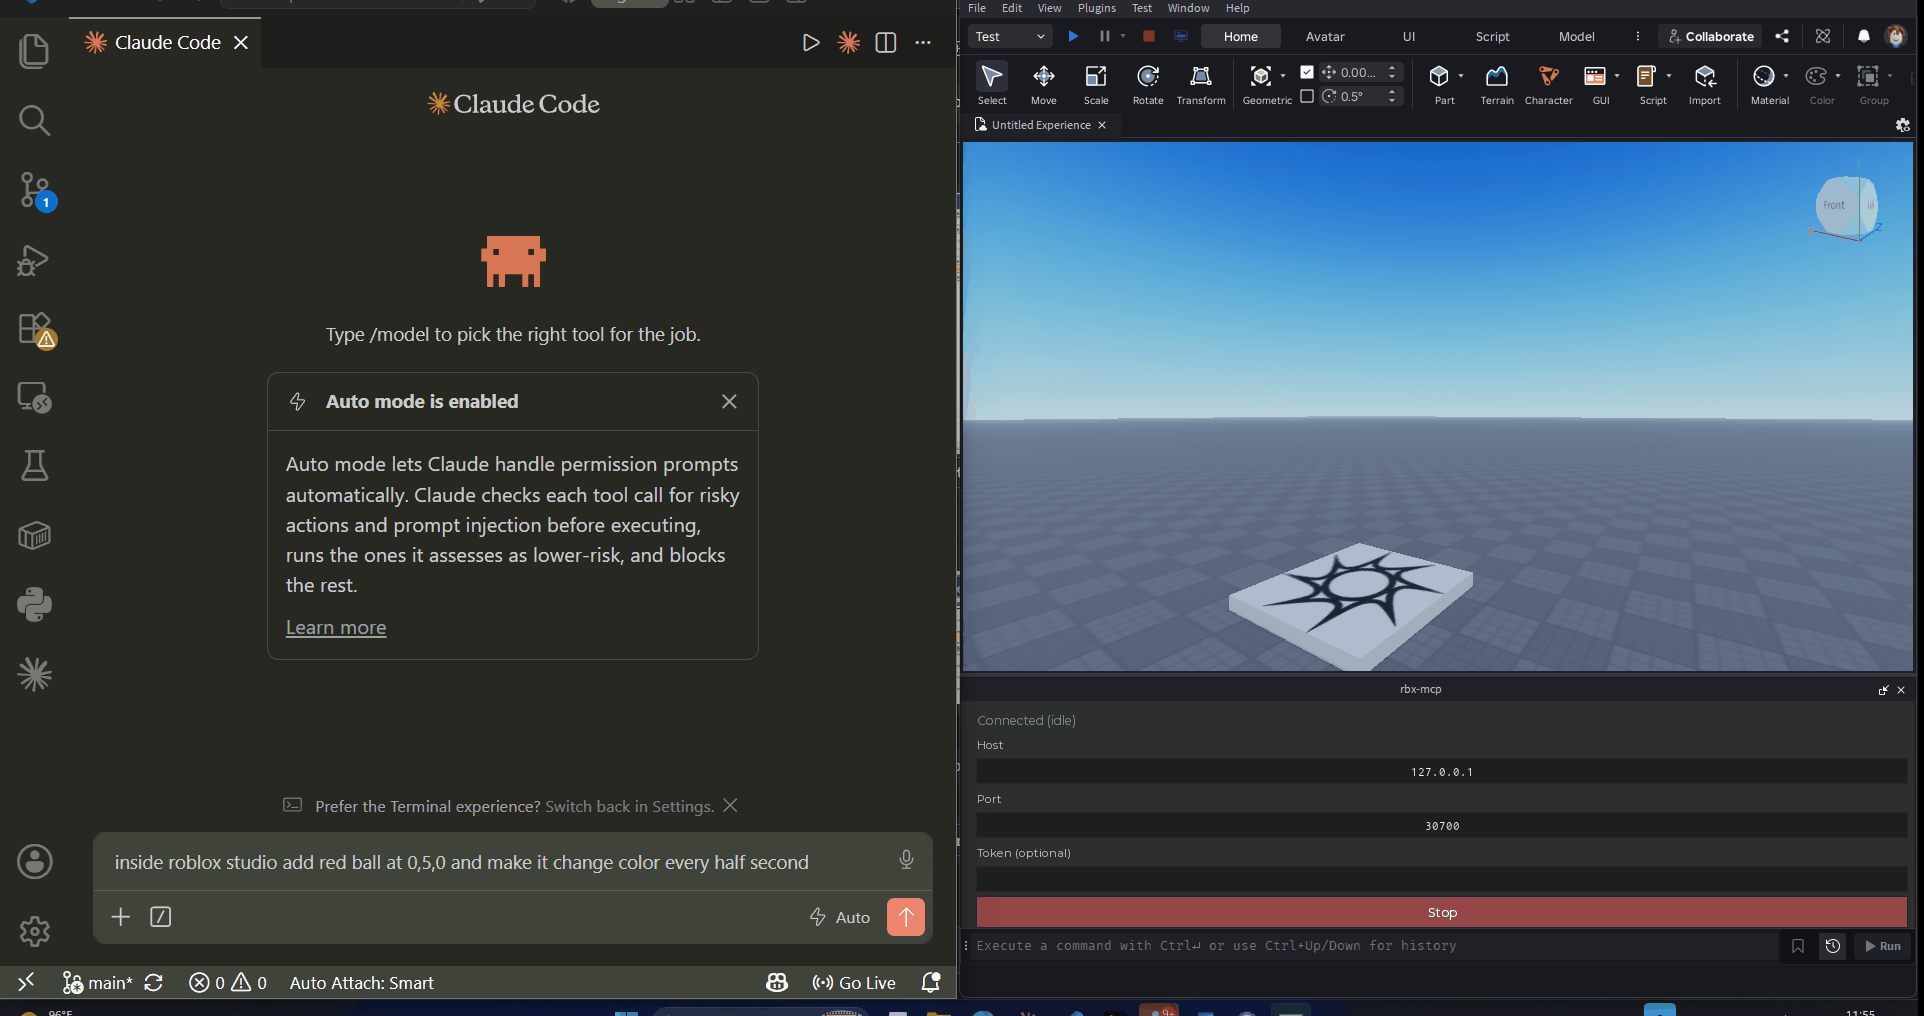Click the Run button in command bar
The width and height of the screenshot is (1924, 1016).
click(1882, 946)
